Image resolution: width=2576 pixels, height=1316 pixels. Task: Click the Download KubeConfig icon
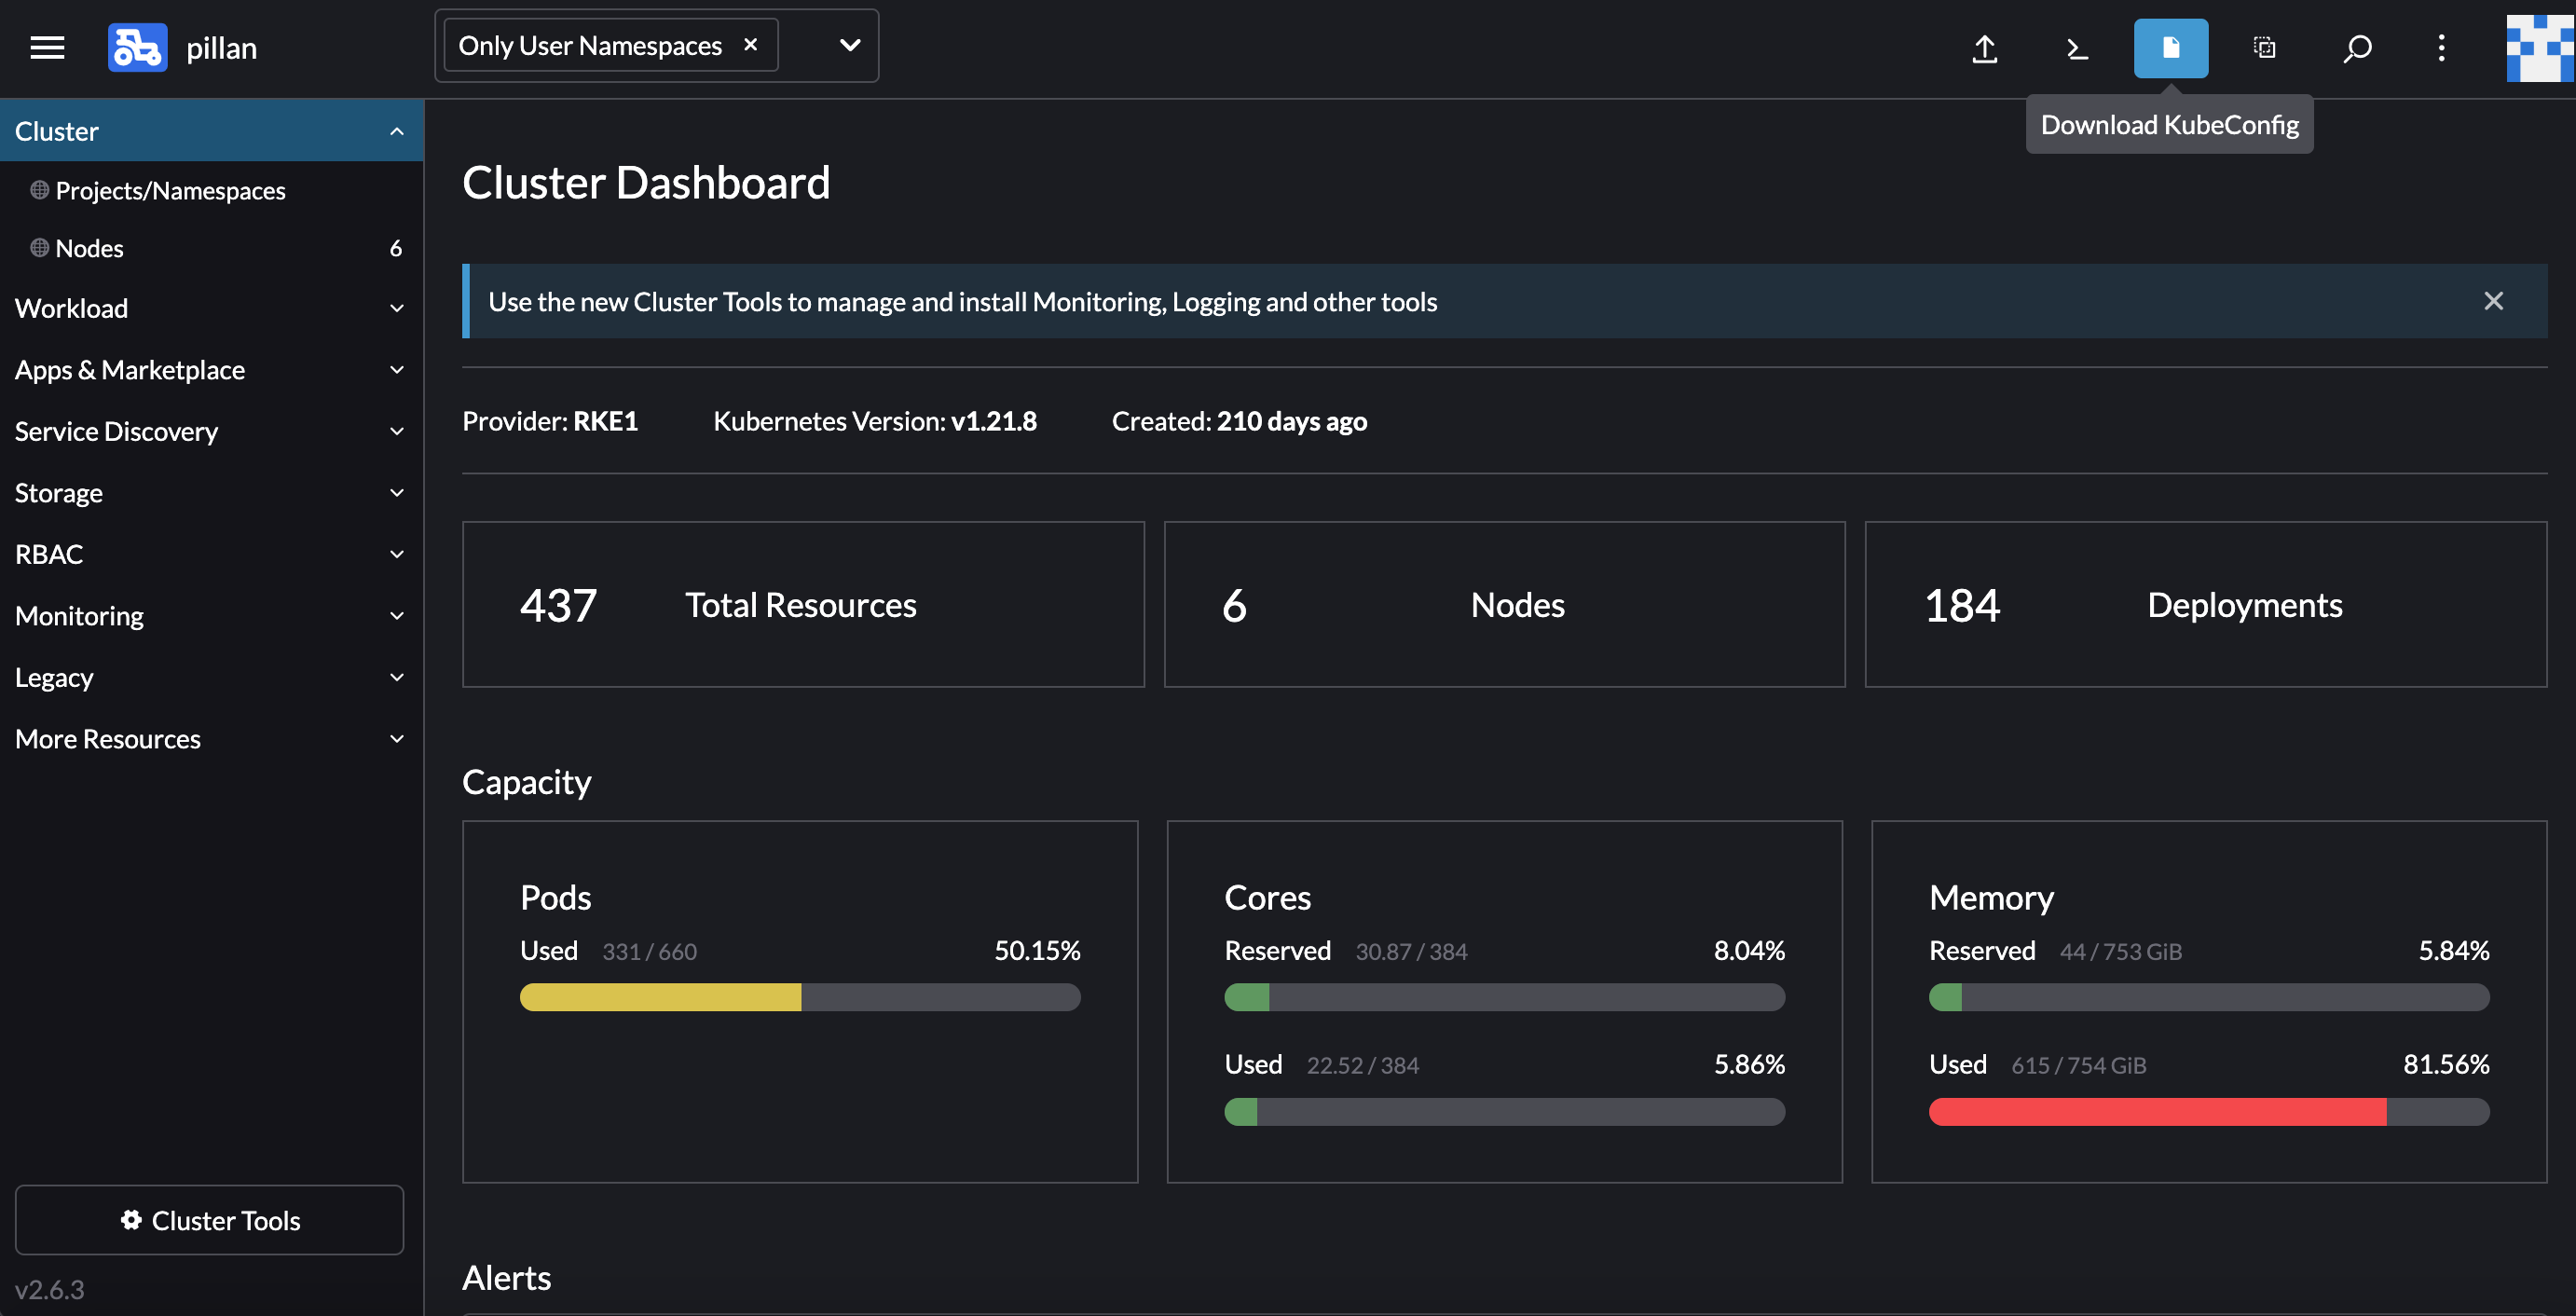point(2170,48)
